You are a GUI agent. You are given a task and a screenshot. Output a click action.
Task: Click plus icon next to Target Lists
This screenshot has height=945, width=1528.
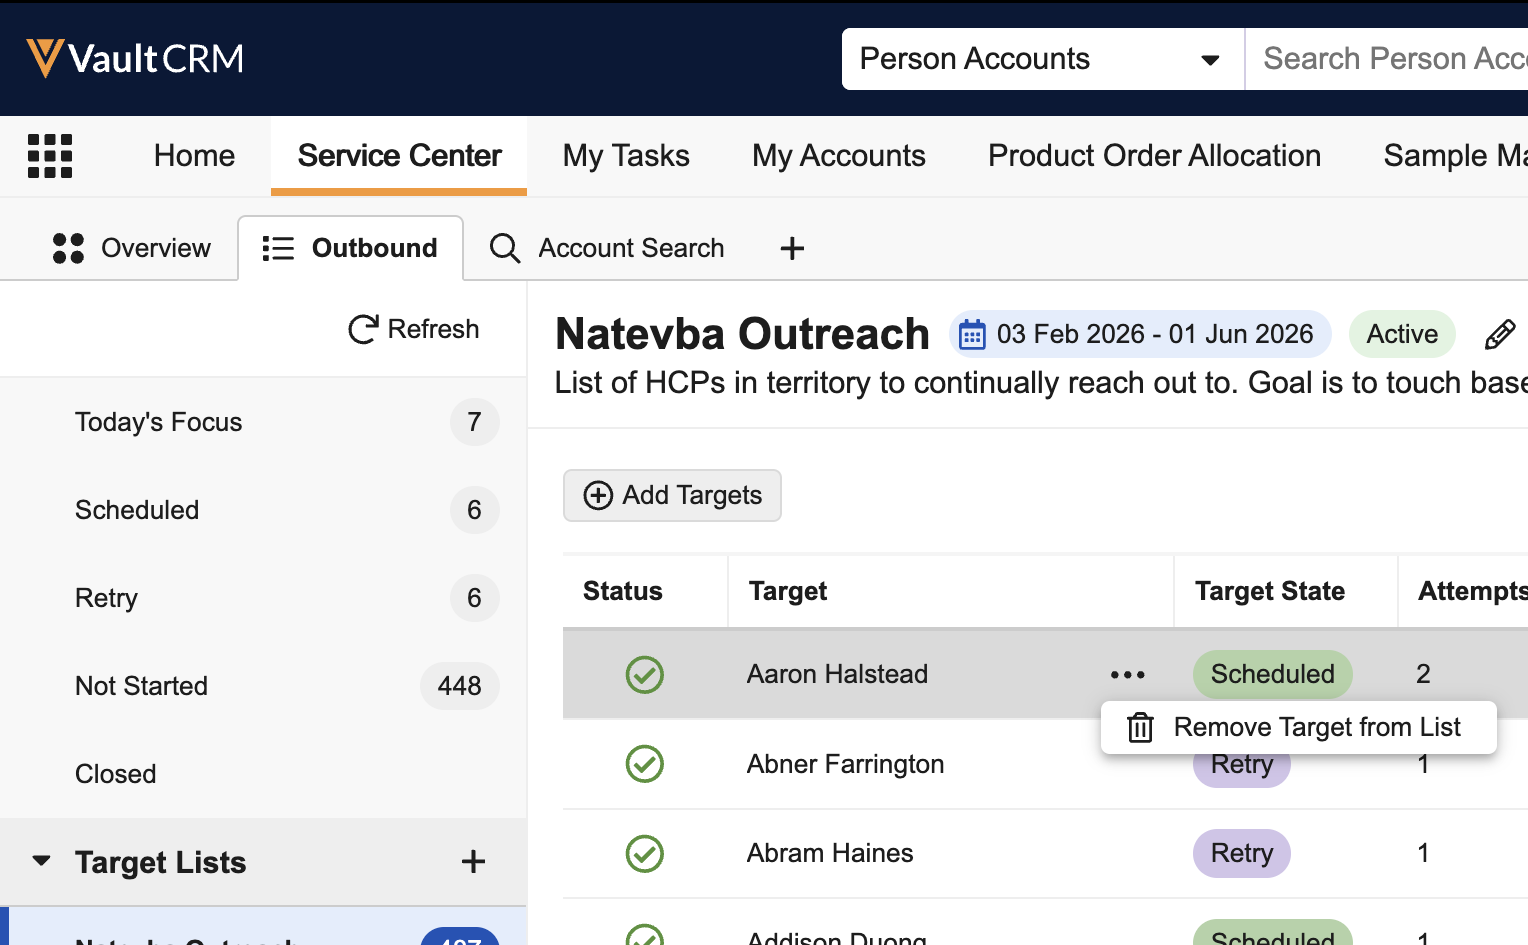[x=473, y=862]
